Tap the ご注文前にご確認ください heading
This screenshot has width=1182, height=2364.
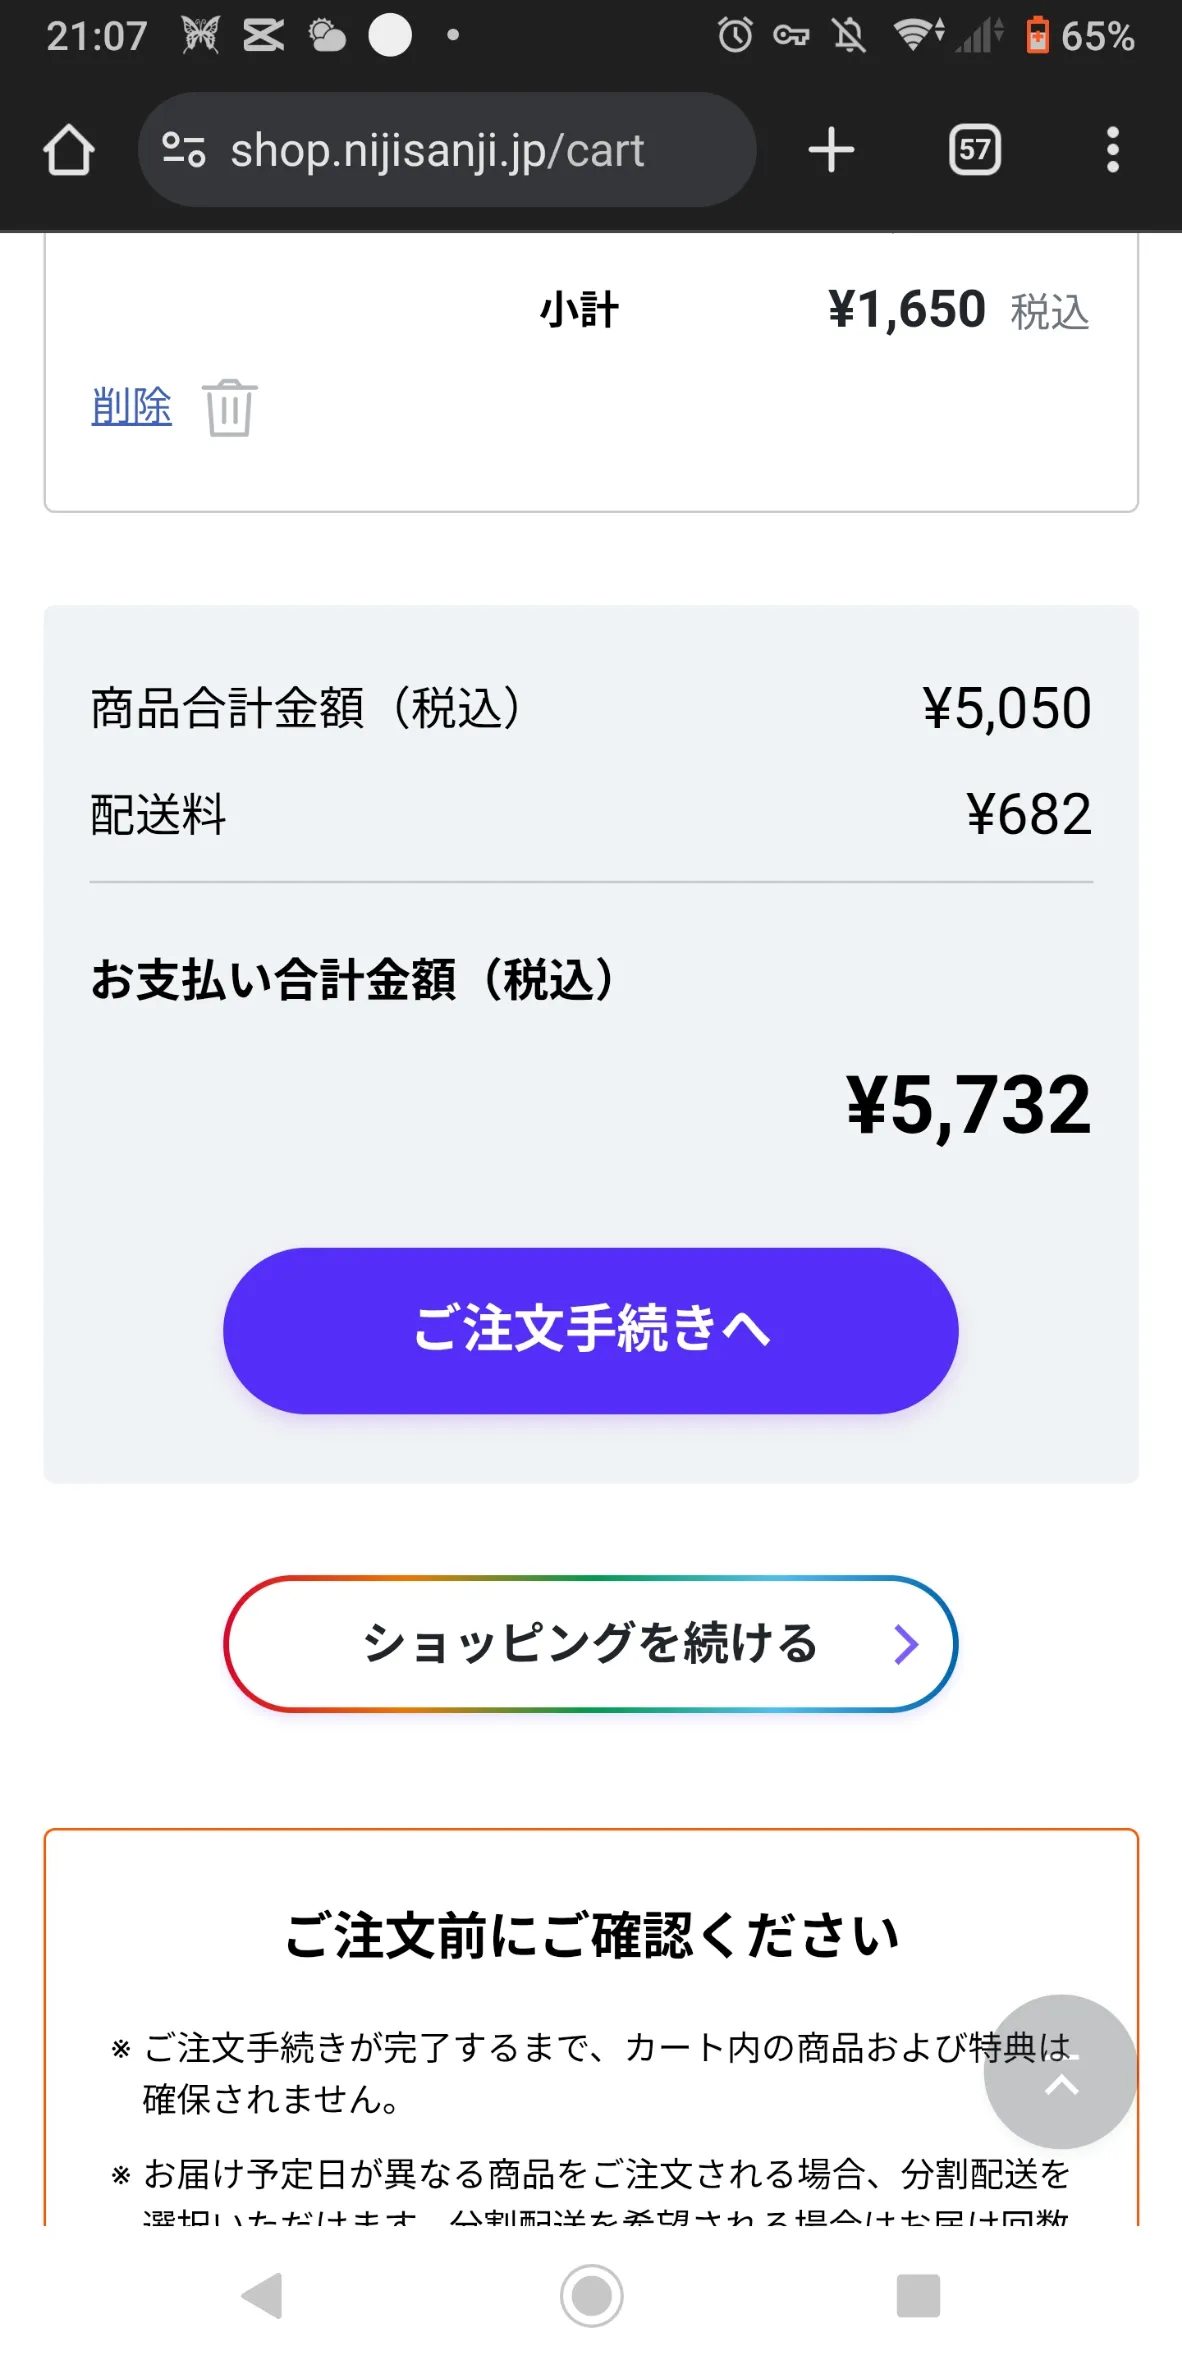point(591,1935)
